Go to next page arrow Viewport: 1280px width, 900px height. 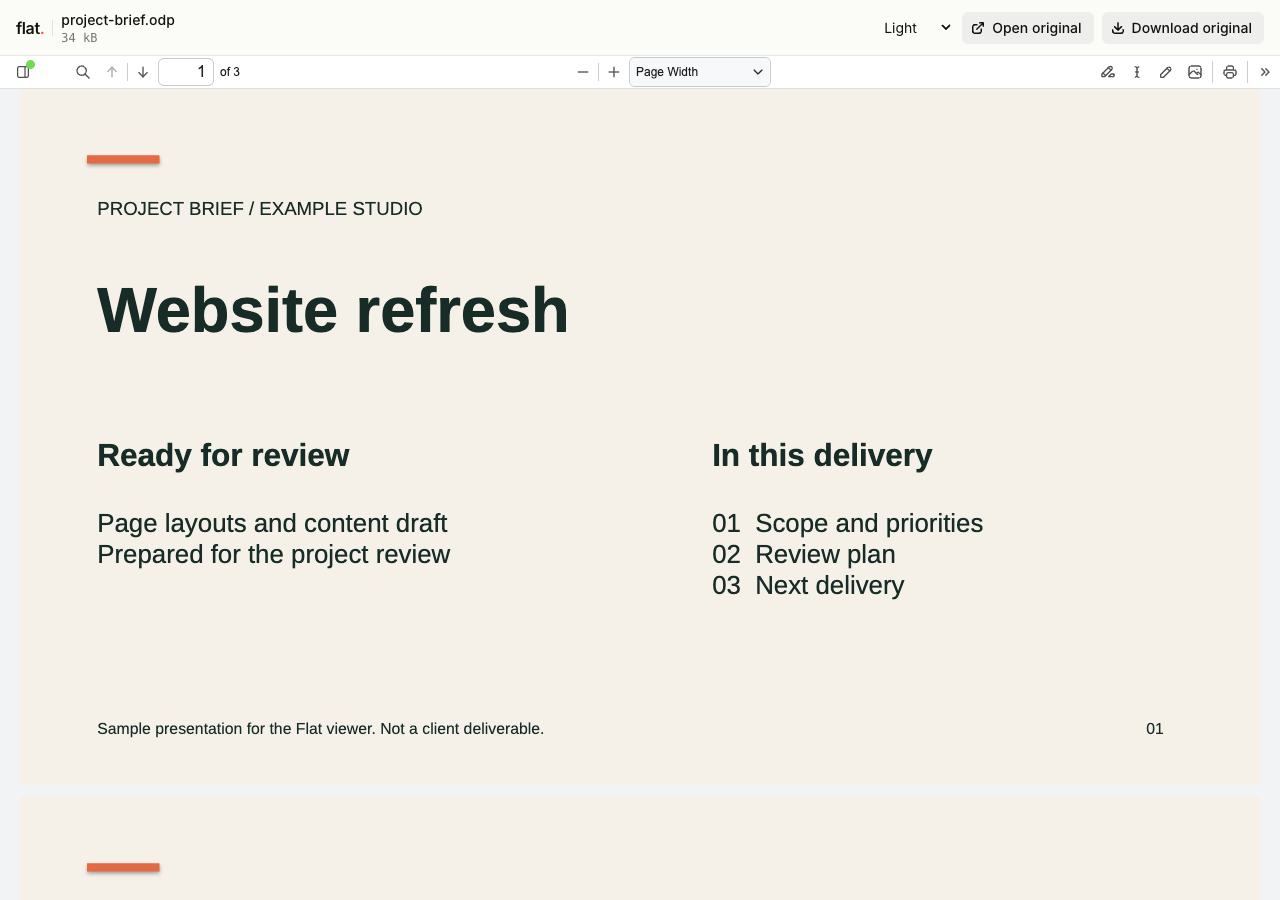click(143, 72)
